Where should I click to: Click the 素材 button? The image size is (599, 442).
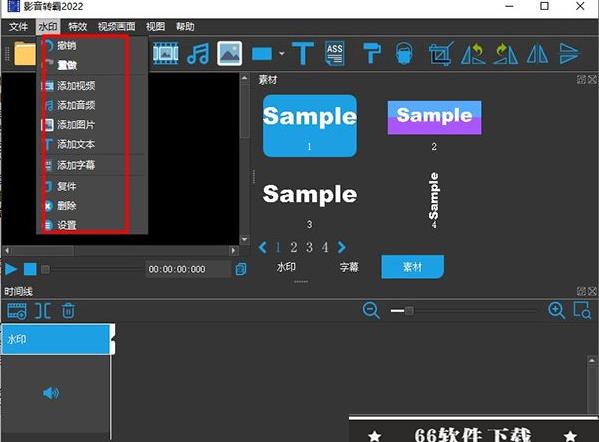(413, 267)
